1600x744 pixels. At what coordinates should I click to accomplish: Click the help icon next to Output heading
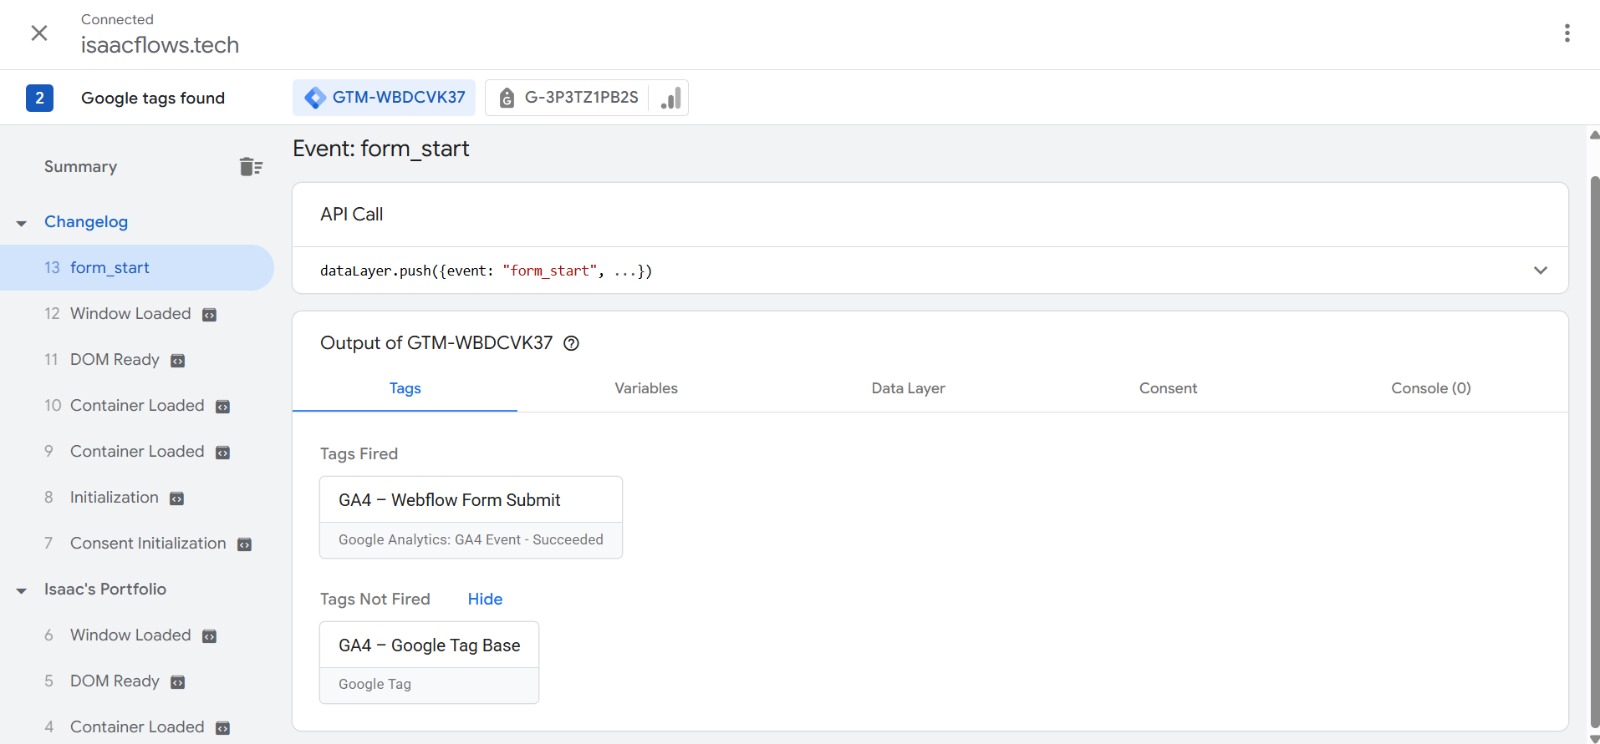(x=571, y=343)
